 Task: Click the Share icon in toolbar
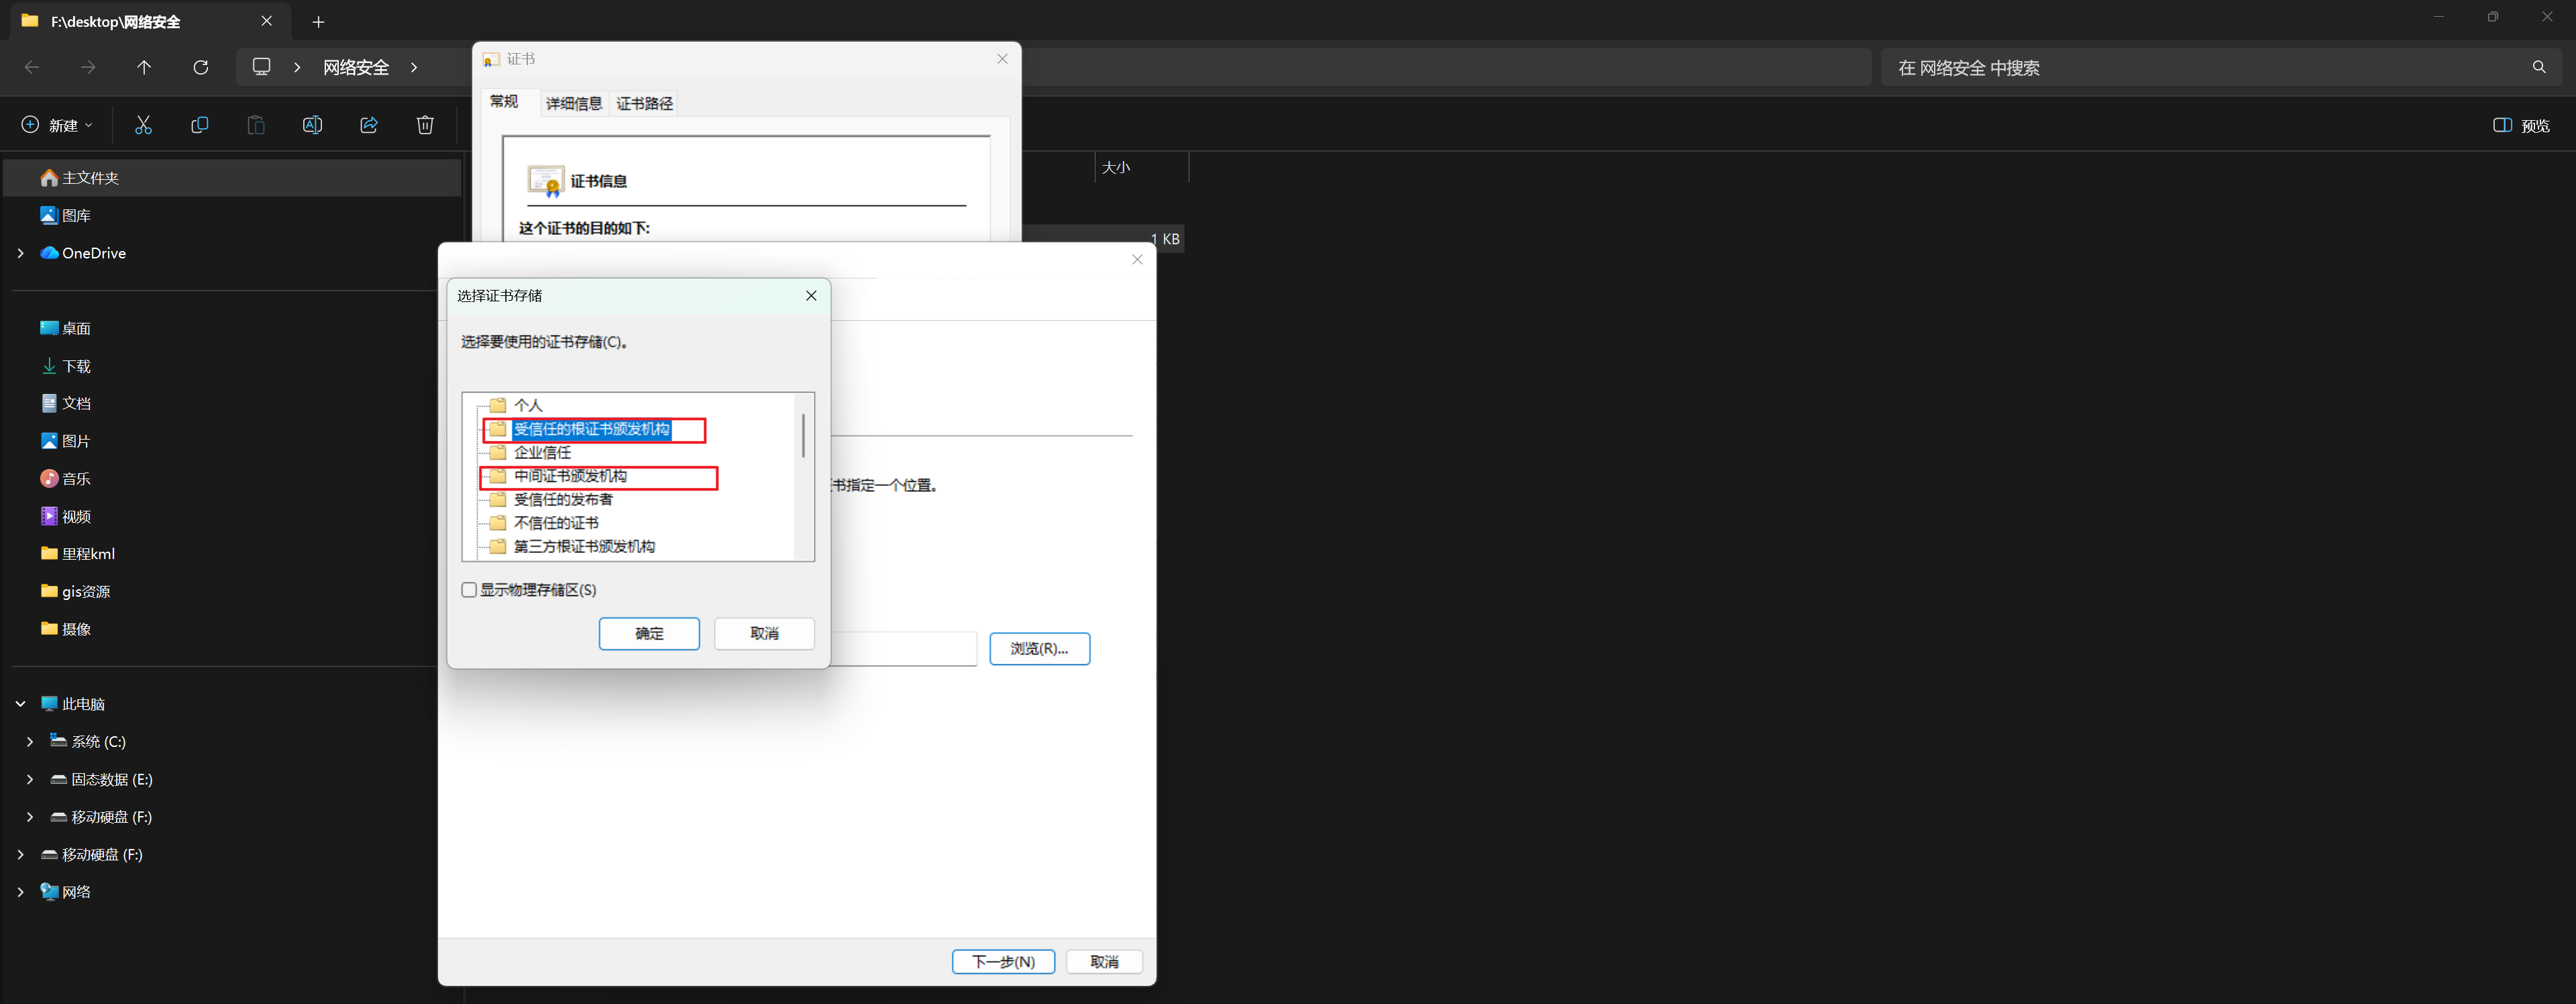point(369,125)
